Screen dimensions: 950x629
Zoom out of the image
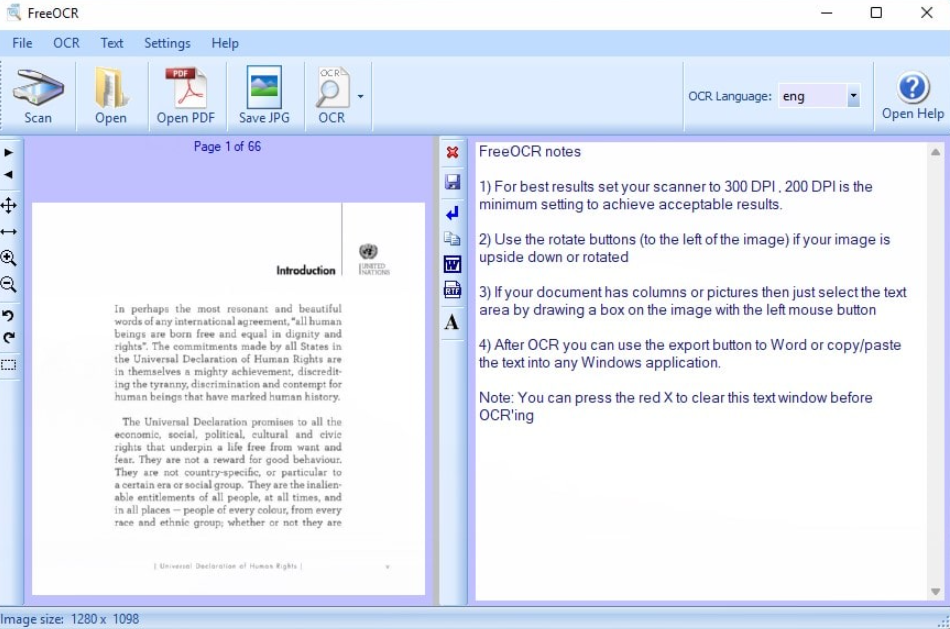tap(8, 284)
